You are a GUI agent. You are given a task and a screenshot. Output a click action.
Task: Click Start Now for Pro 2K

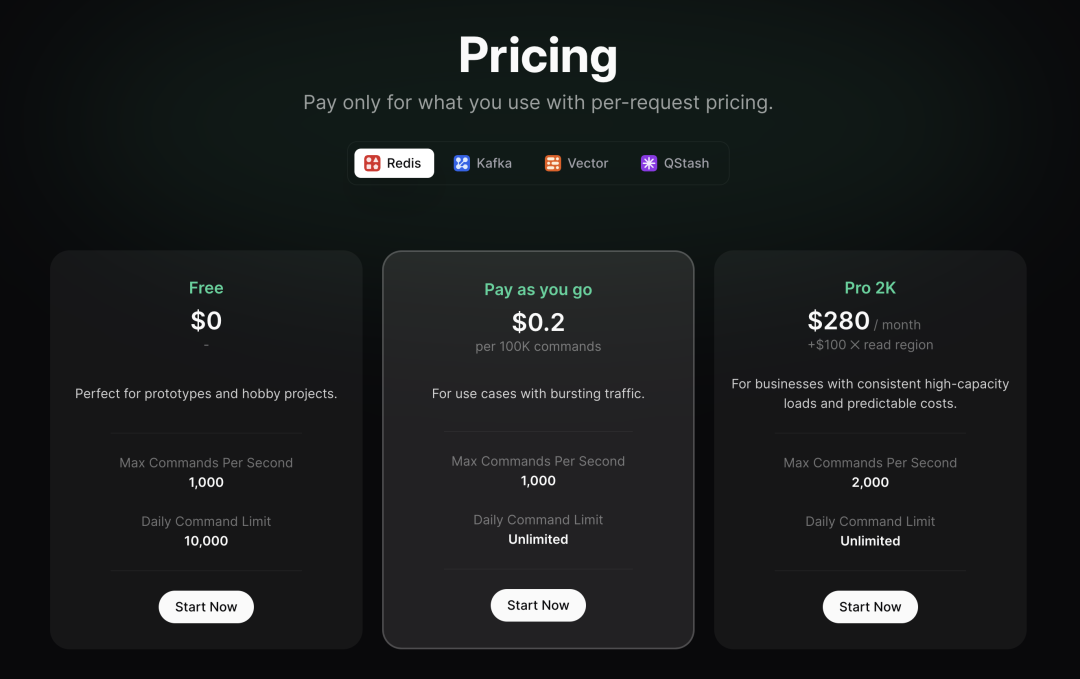(x=870, y=606)
